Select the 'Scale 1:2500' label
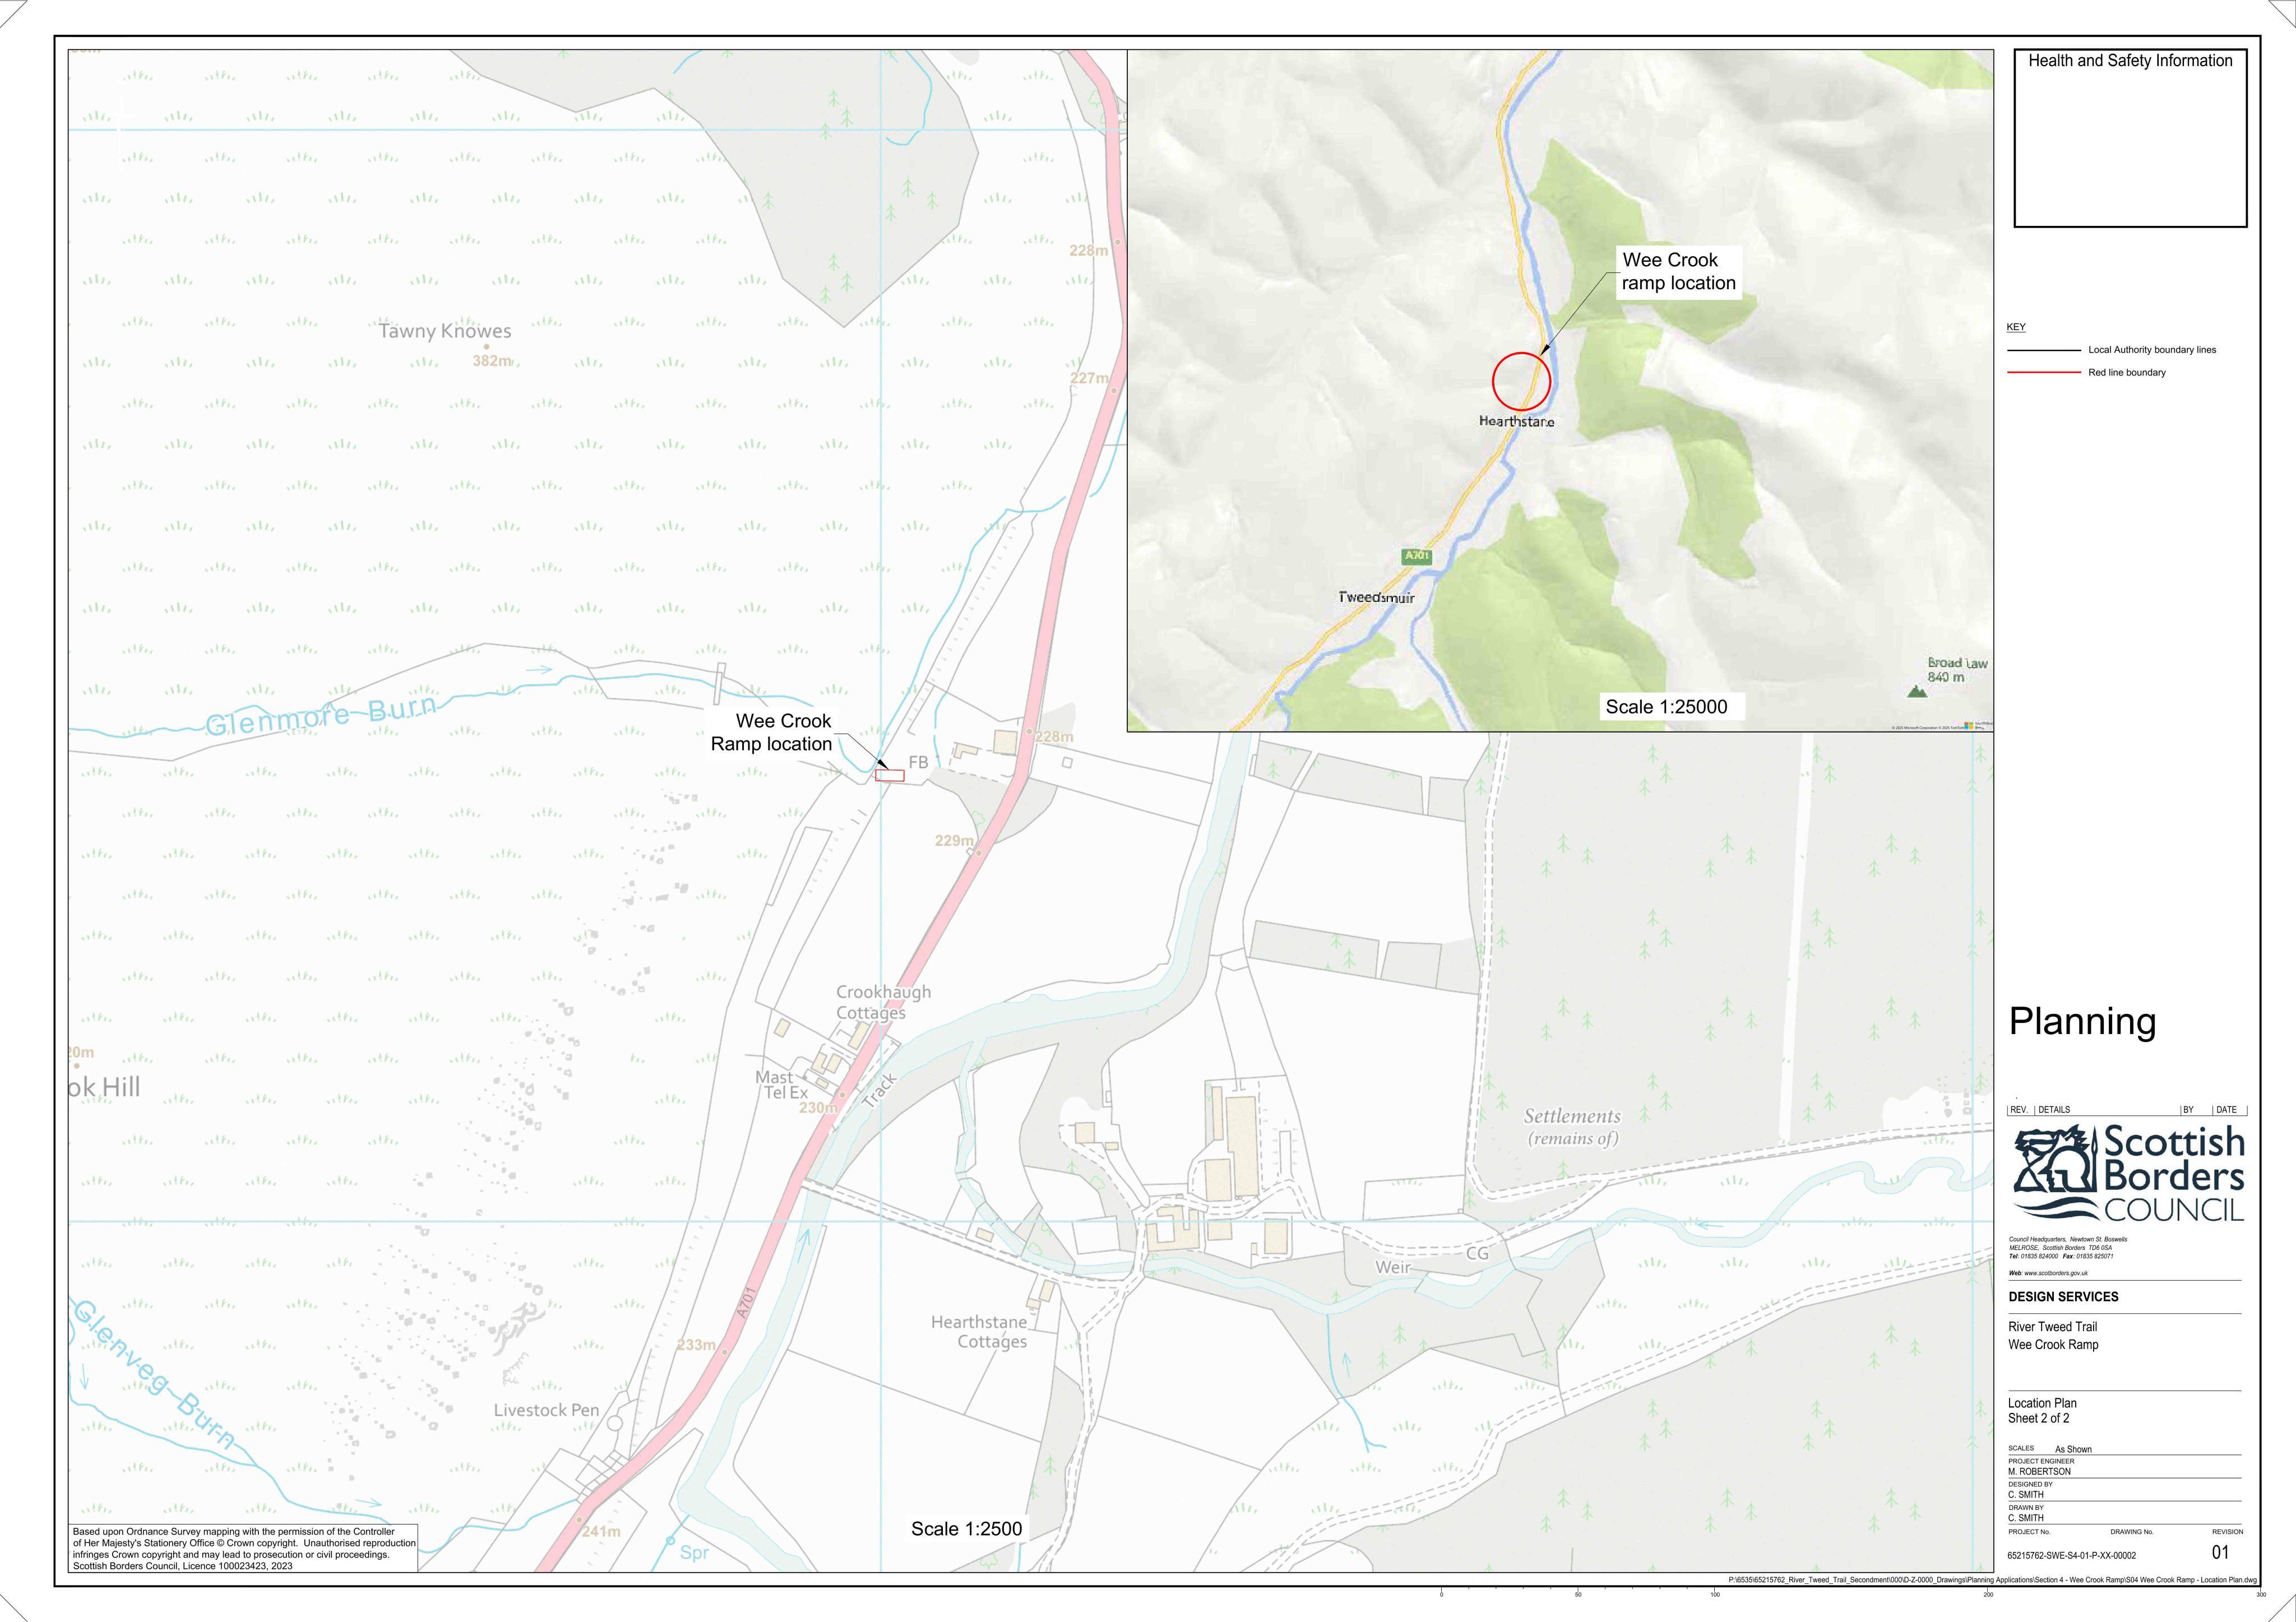2296x1622 pixels. 966,1529
